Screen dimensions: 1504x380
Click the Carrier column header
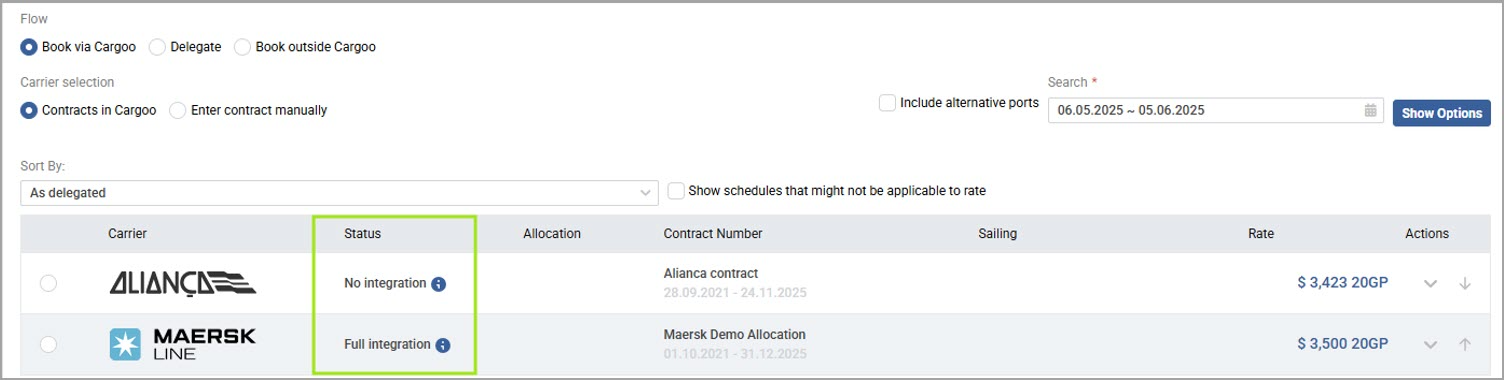tap(128, 234)
